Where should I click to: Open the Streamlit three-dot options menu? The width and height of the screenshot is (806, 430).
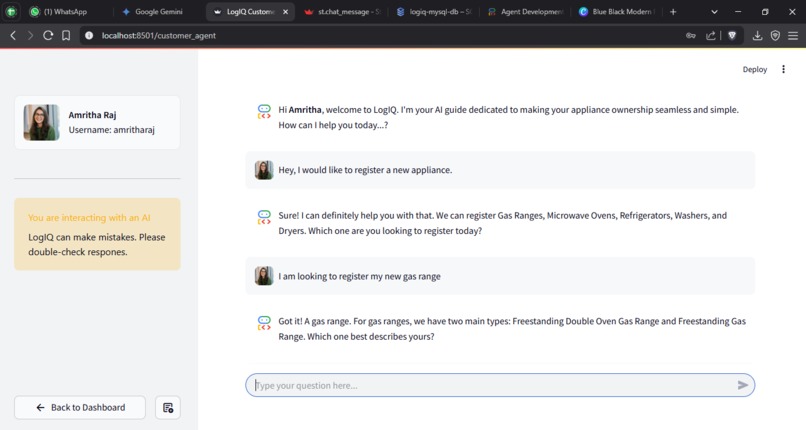[x=783, y=69]
